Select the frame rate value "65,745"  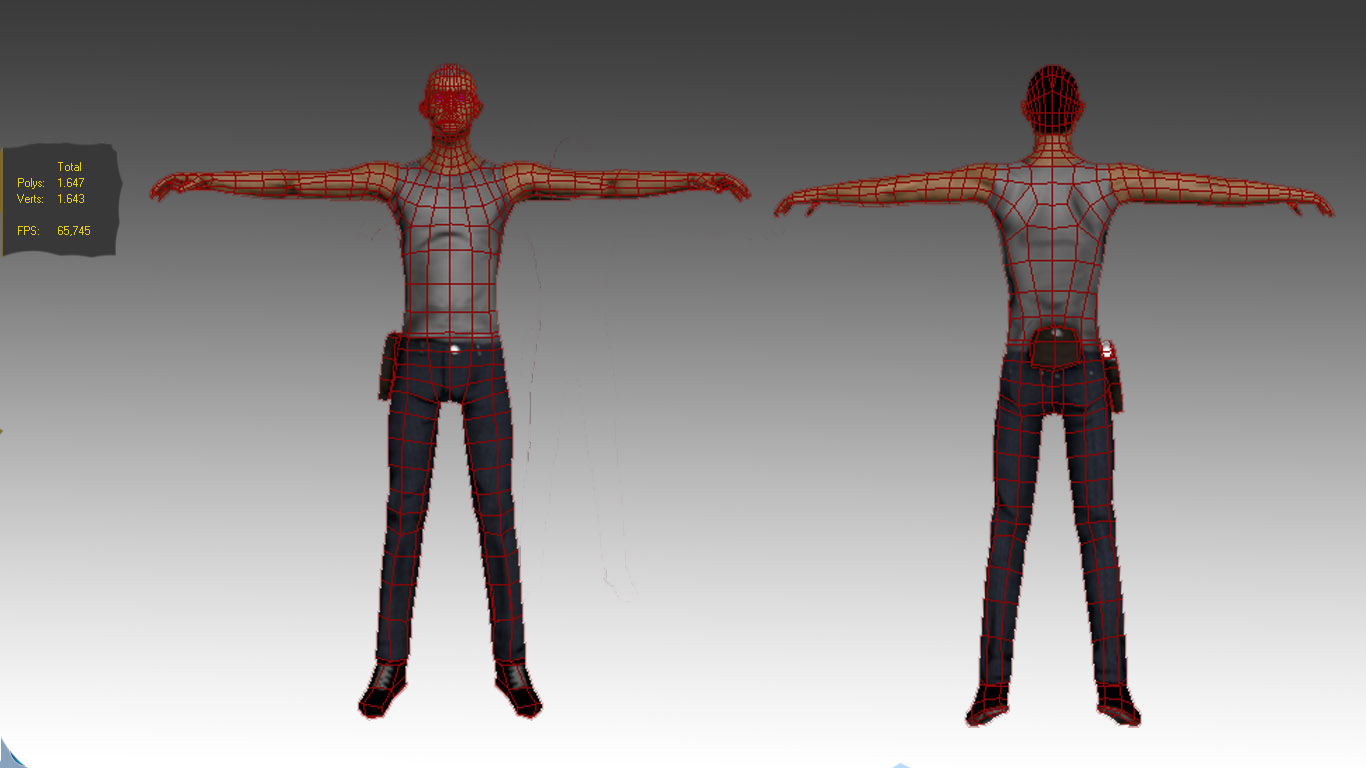tap(74, 231)
